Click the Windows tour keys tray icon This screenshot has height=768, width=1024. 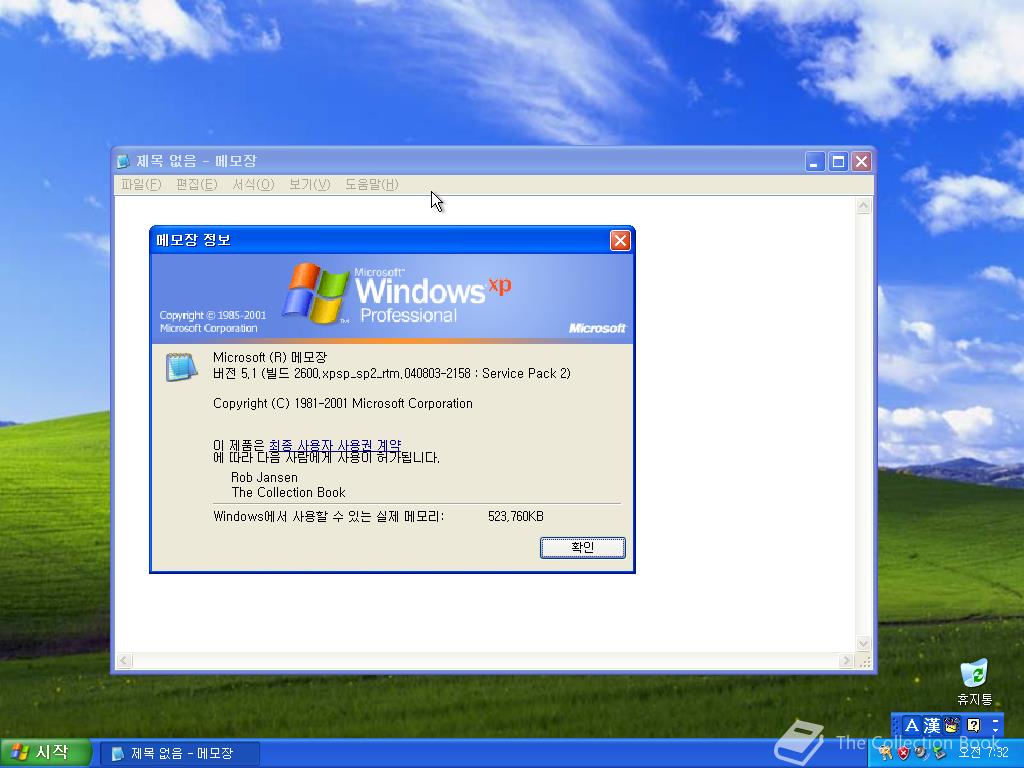click(x=886, y=753)
